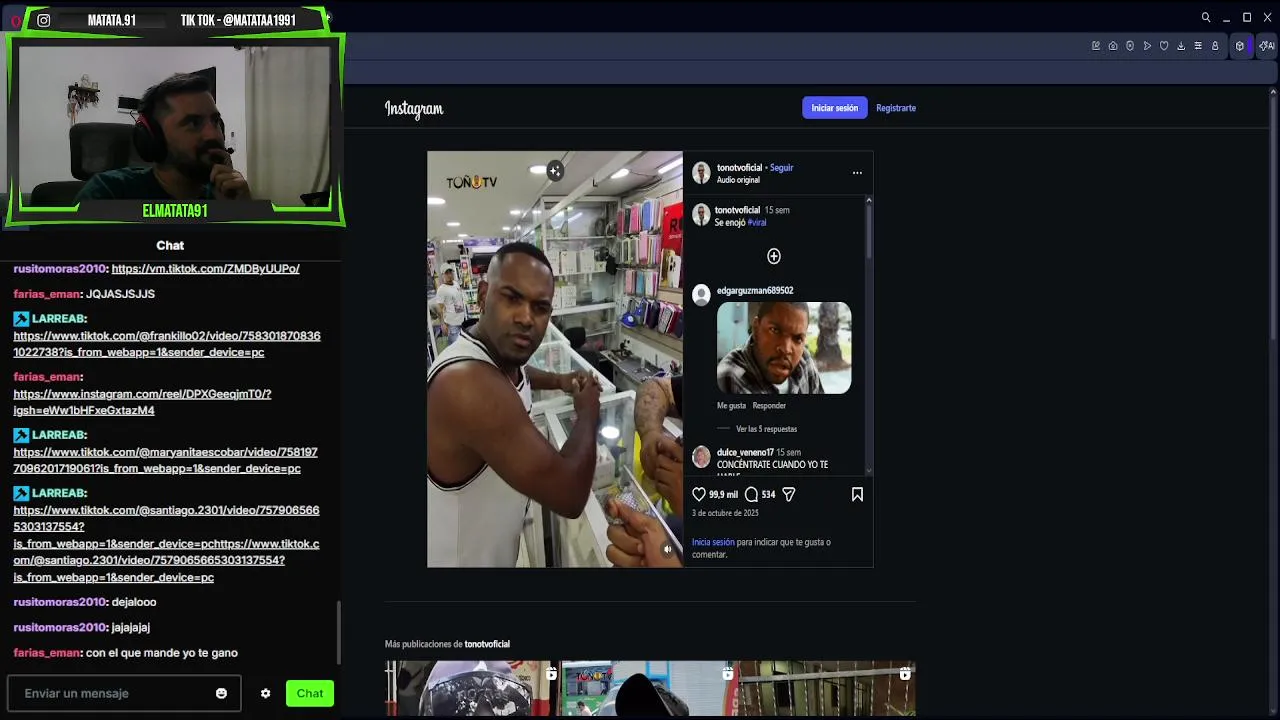The height and width of the screenshot is (720, 1280).
Task: Click the green Chat send button
Action: 310,693
